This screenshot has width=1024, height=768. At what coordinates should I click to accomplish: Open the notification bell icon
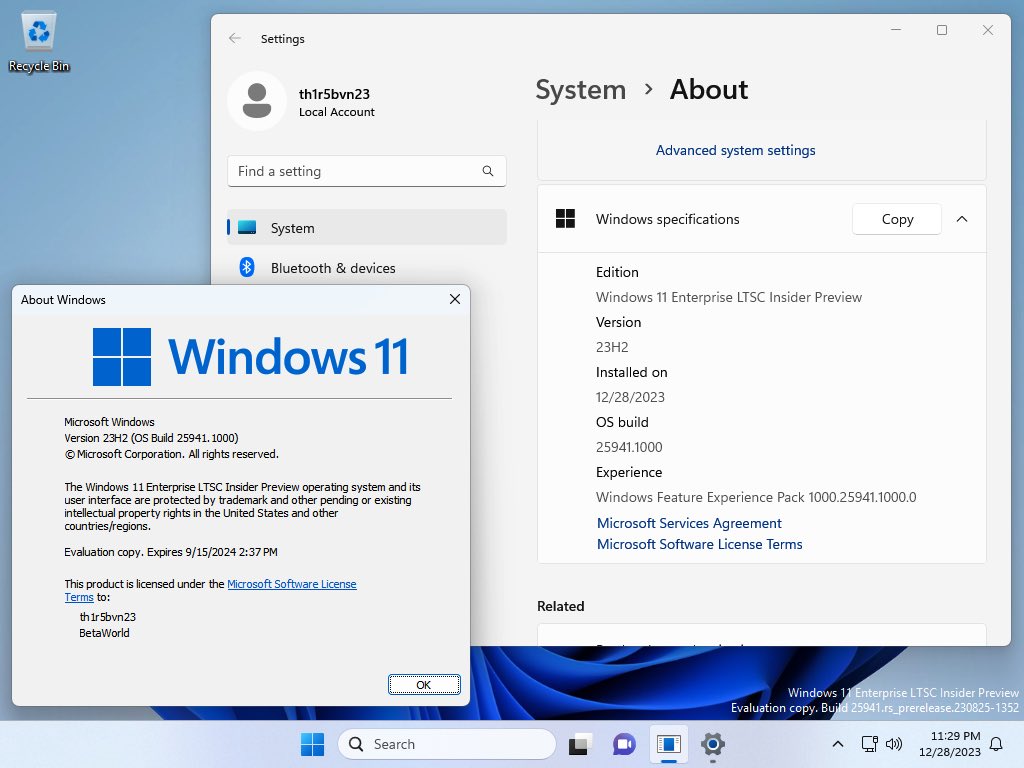point(996,744)
